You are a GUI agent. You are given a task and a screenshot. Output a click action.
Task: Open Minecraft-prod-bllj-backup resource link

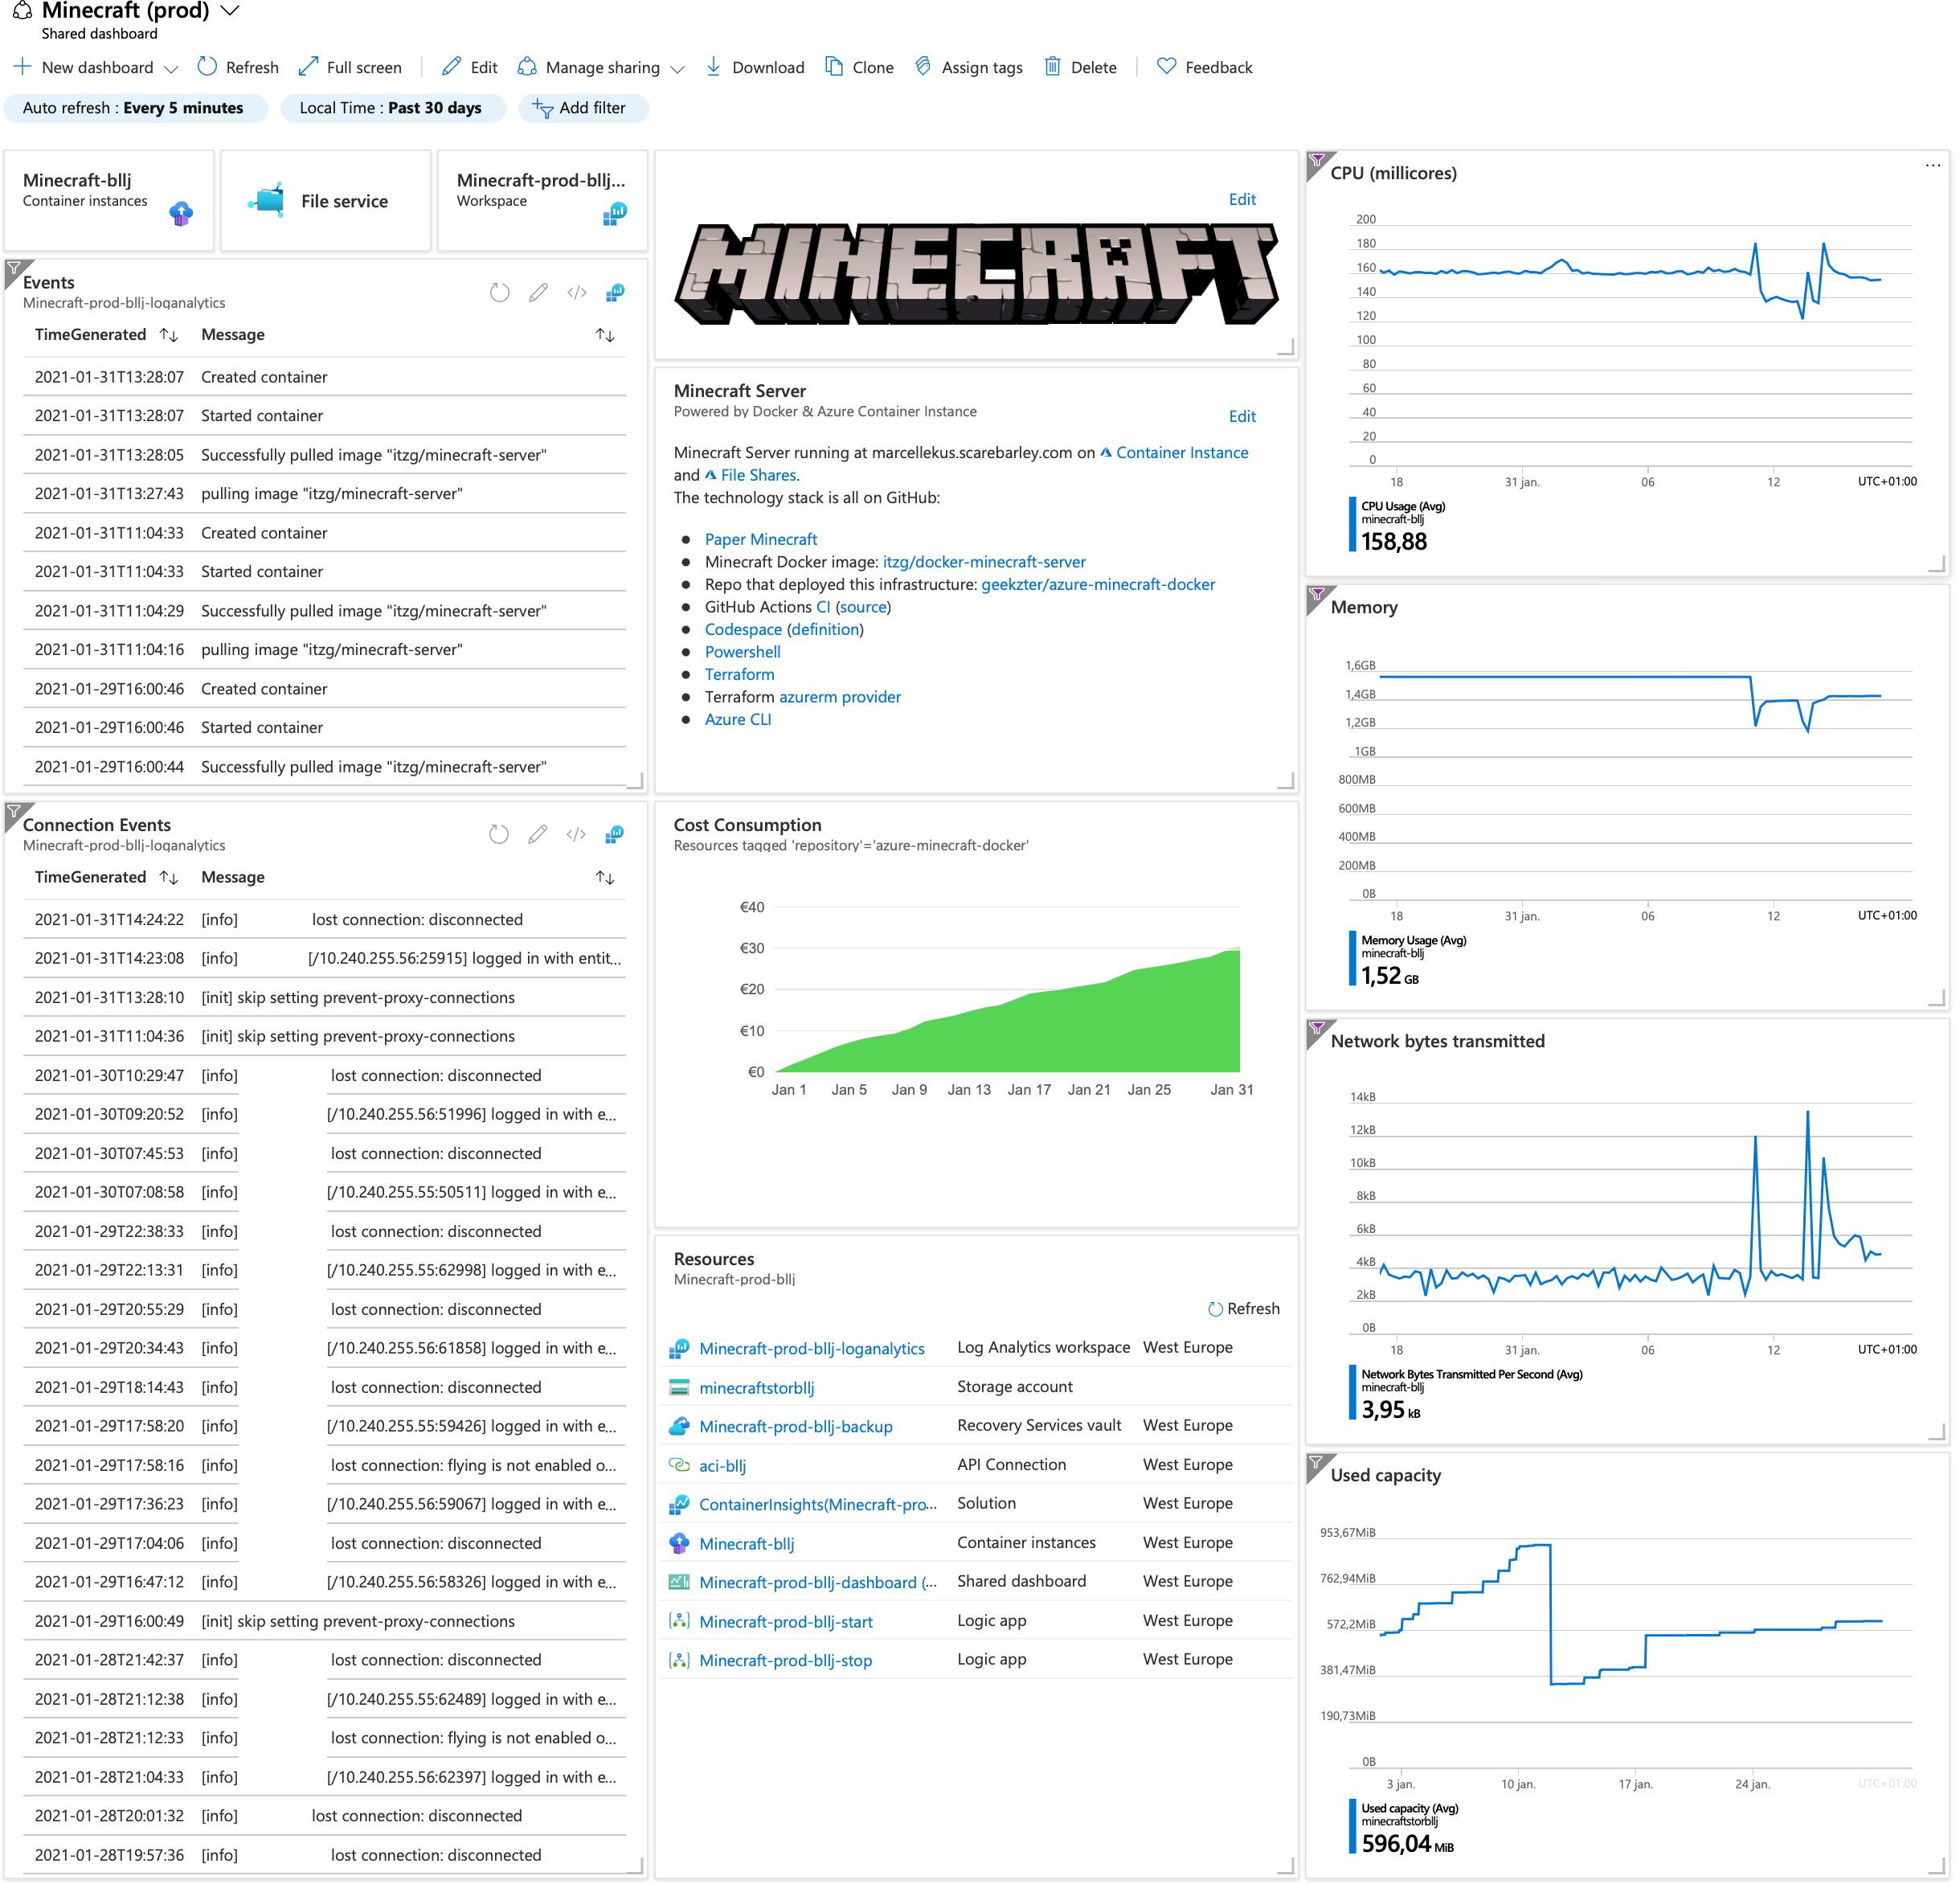point(795,1427)
